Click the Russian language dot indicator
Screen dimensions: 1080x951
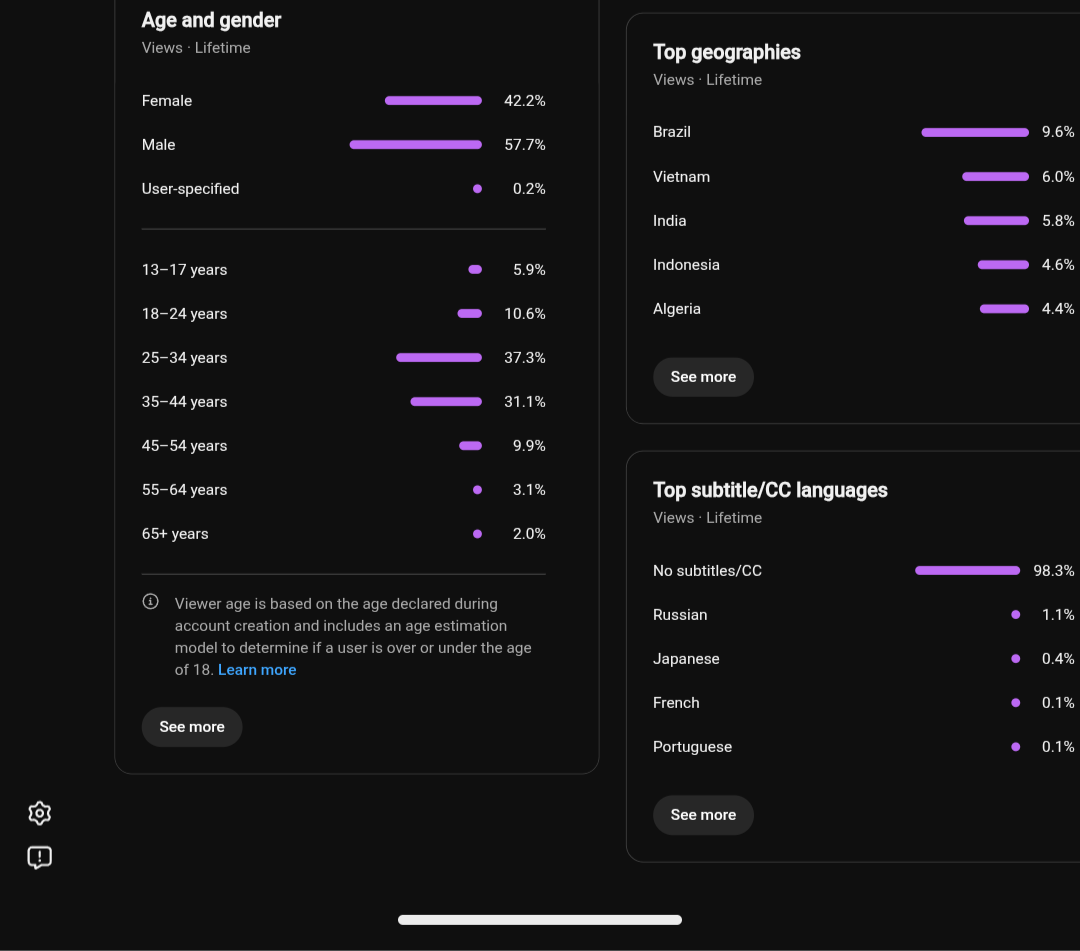1015,614
